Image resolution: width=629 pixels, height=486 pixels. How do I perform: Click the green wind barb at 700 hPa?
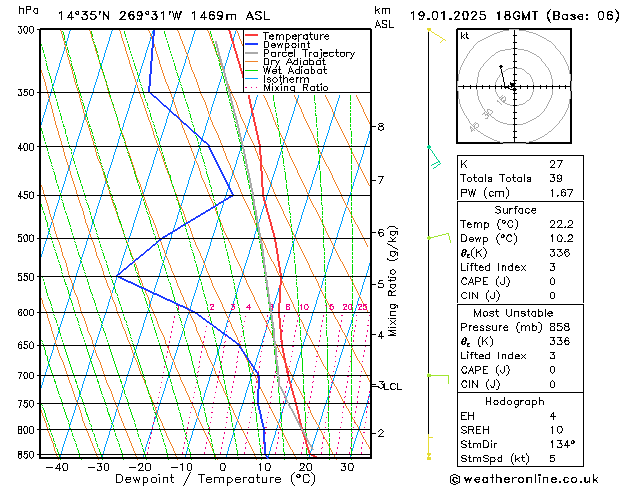(438, 379)
